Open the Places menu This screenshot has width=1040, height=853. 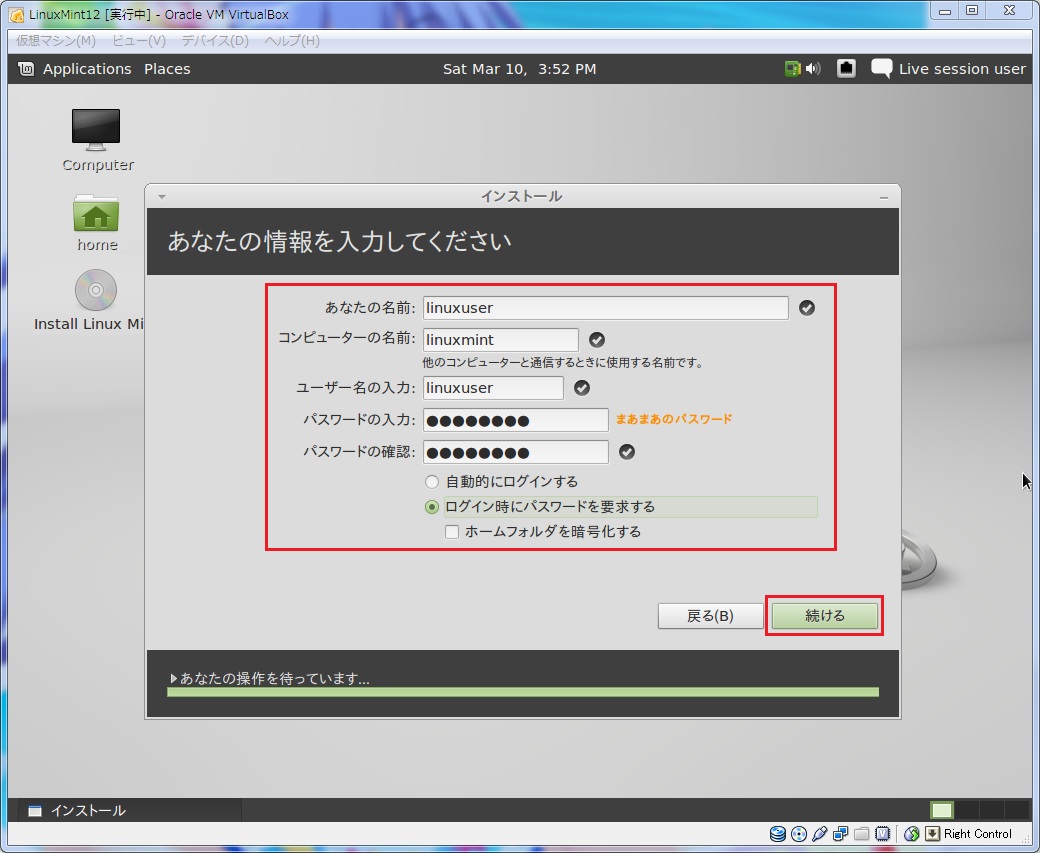point(167,69)
